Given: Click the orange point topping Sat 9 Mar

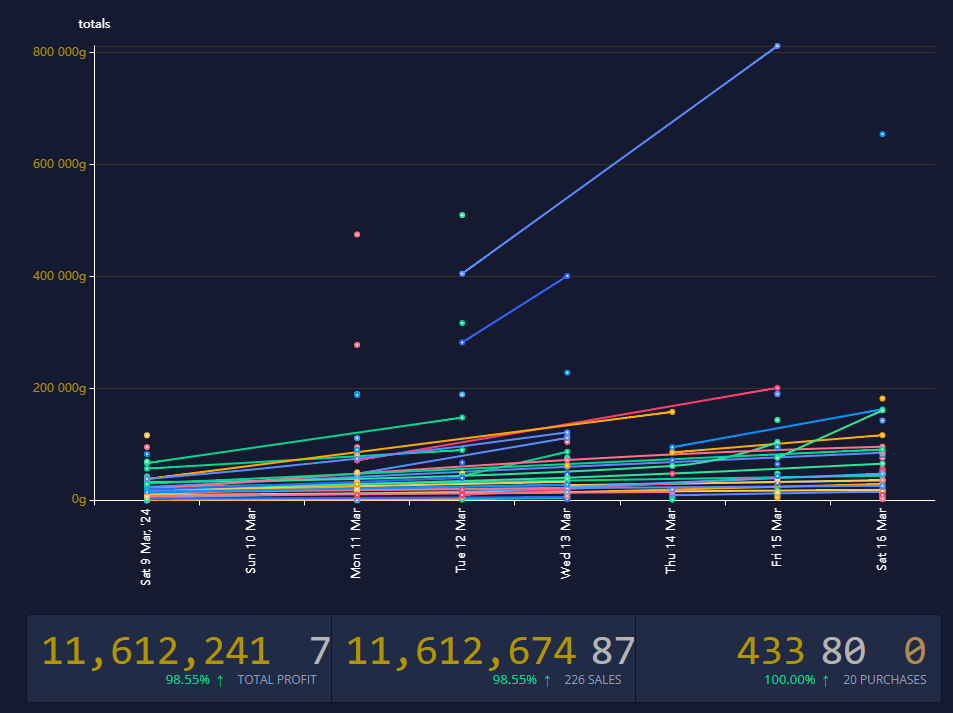Looking at the screenshot, I should point(147,435).
